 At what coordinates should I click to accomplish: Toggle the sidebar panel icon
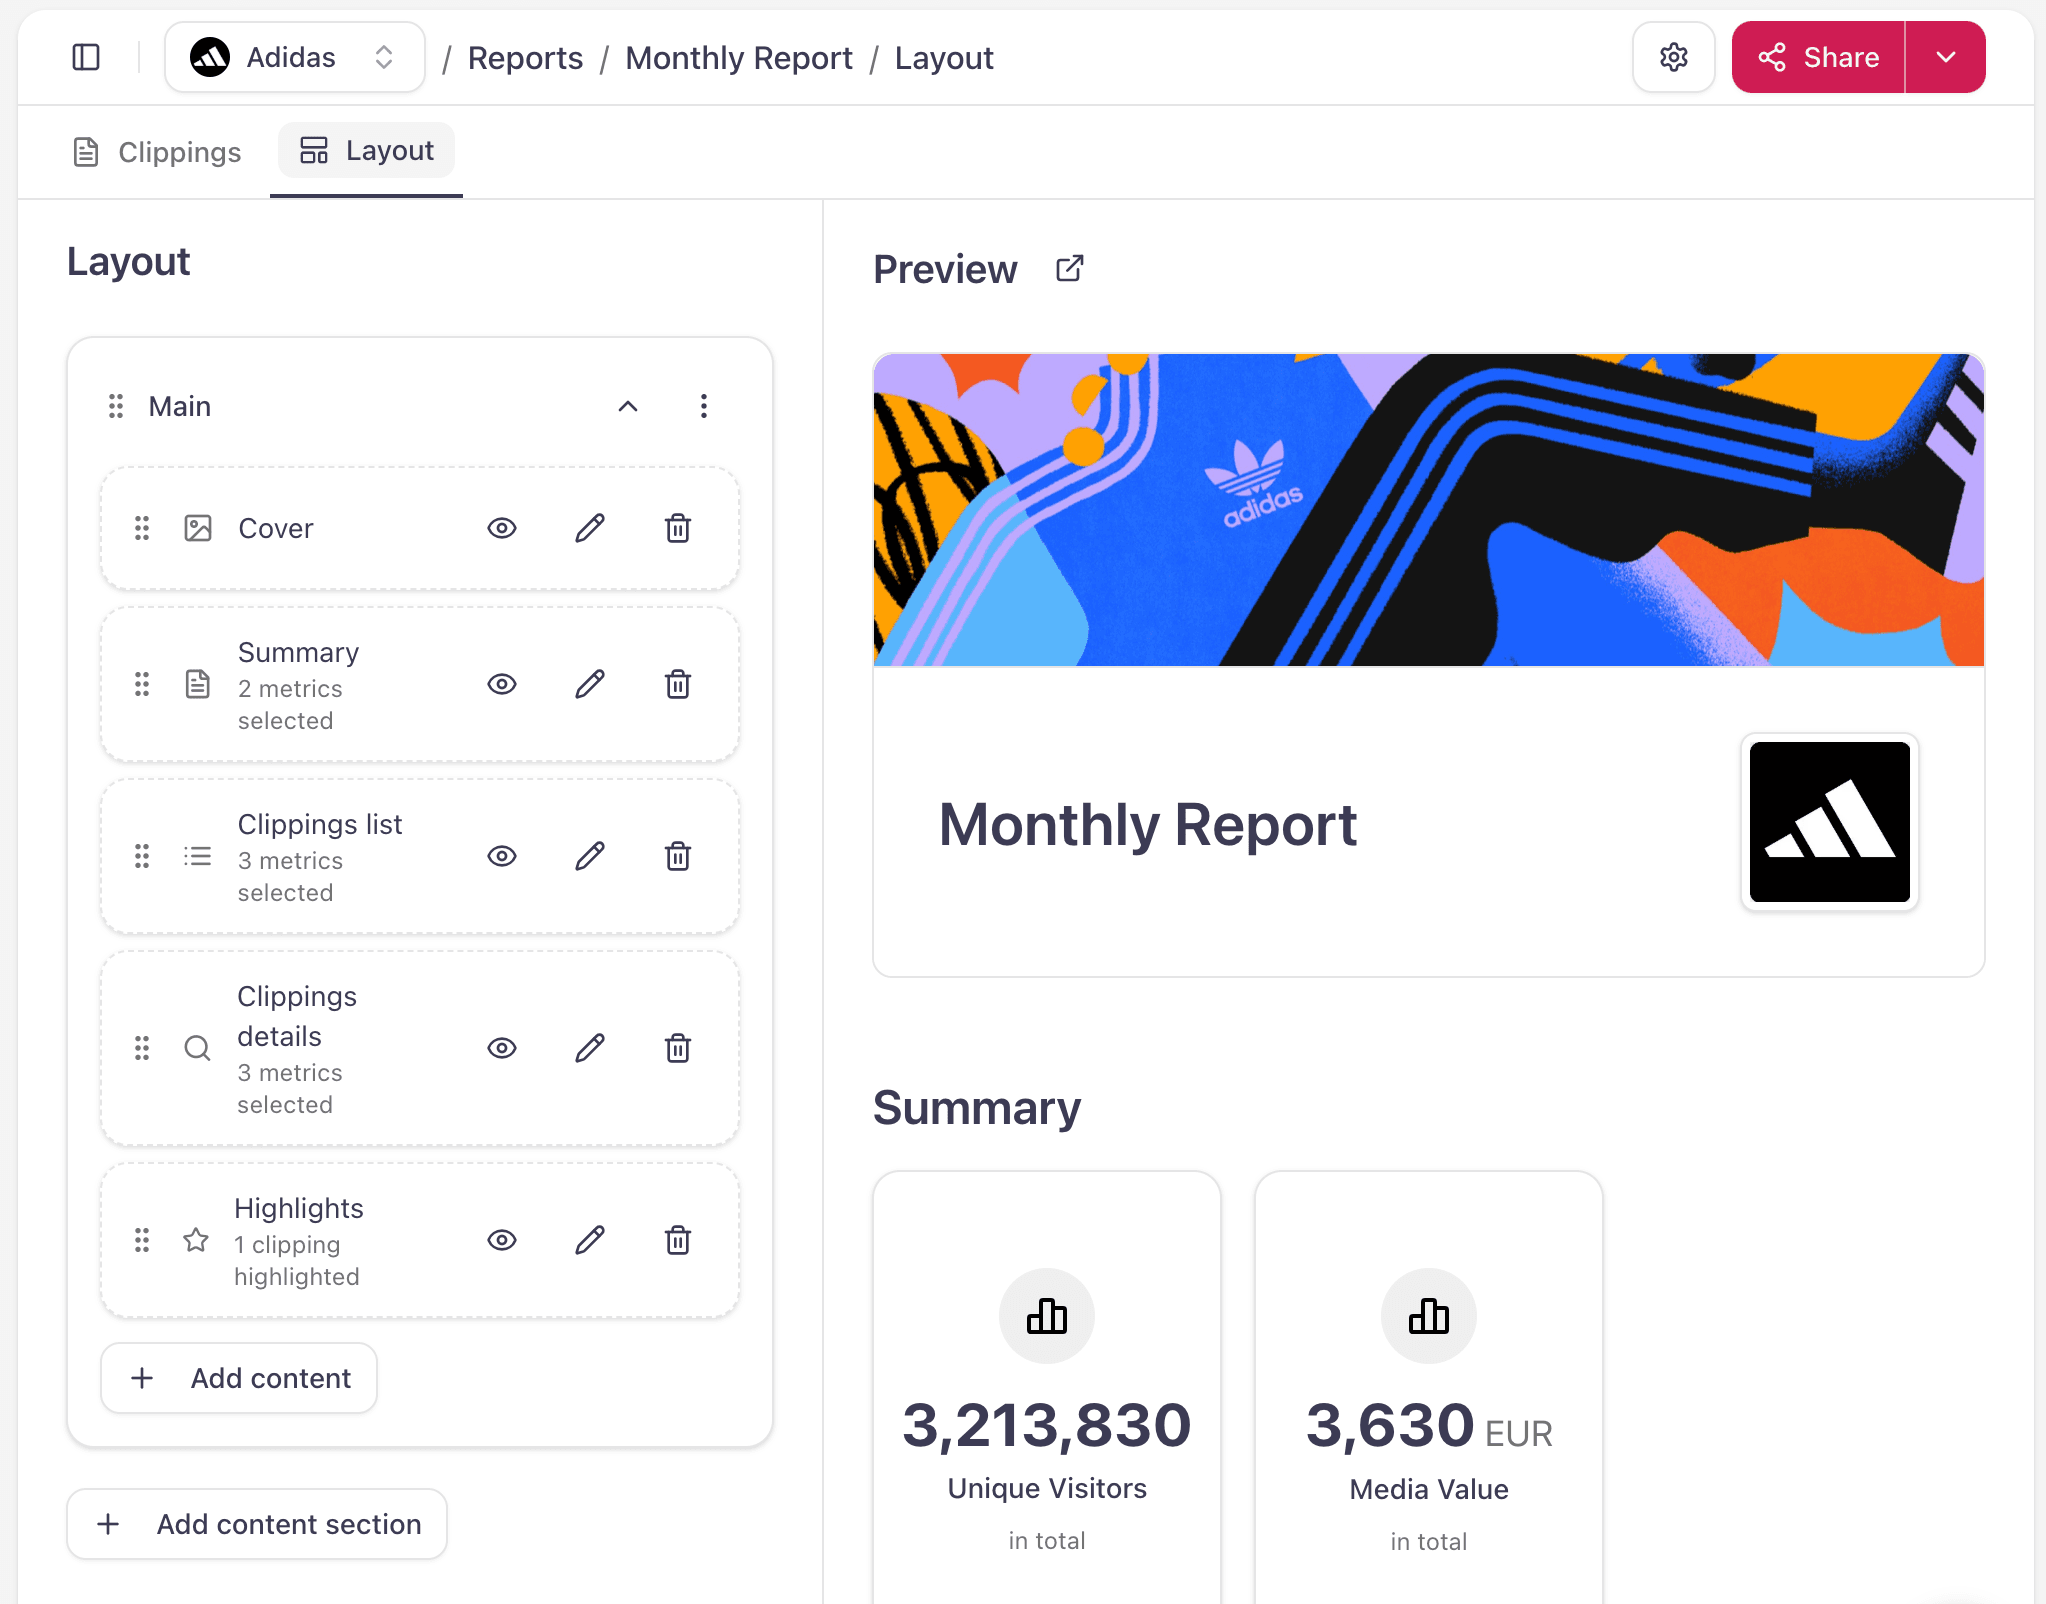pyautogui.click(x=86, y=57)
